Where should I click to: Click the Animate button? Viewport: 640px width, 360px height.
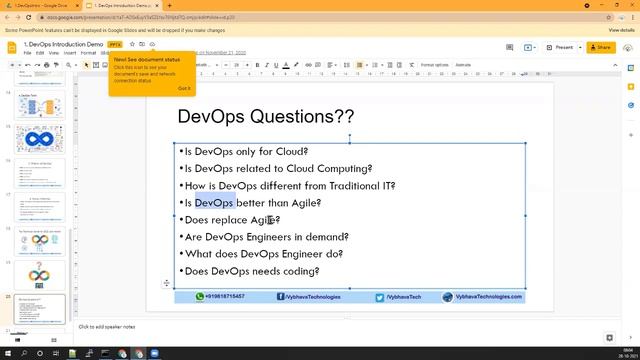(x=463, y=65)
